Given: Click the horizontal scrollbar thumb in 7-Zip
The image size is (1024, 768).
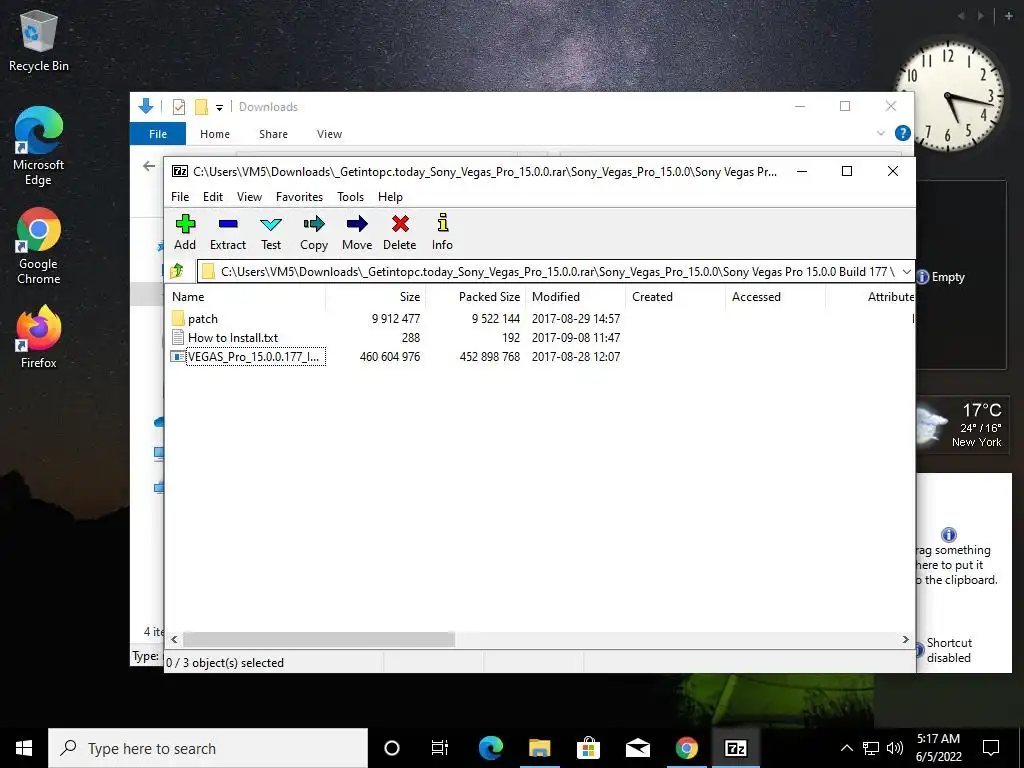Looking at the screenshot, I should tap(319, 639).
